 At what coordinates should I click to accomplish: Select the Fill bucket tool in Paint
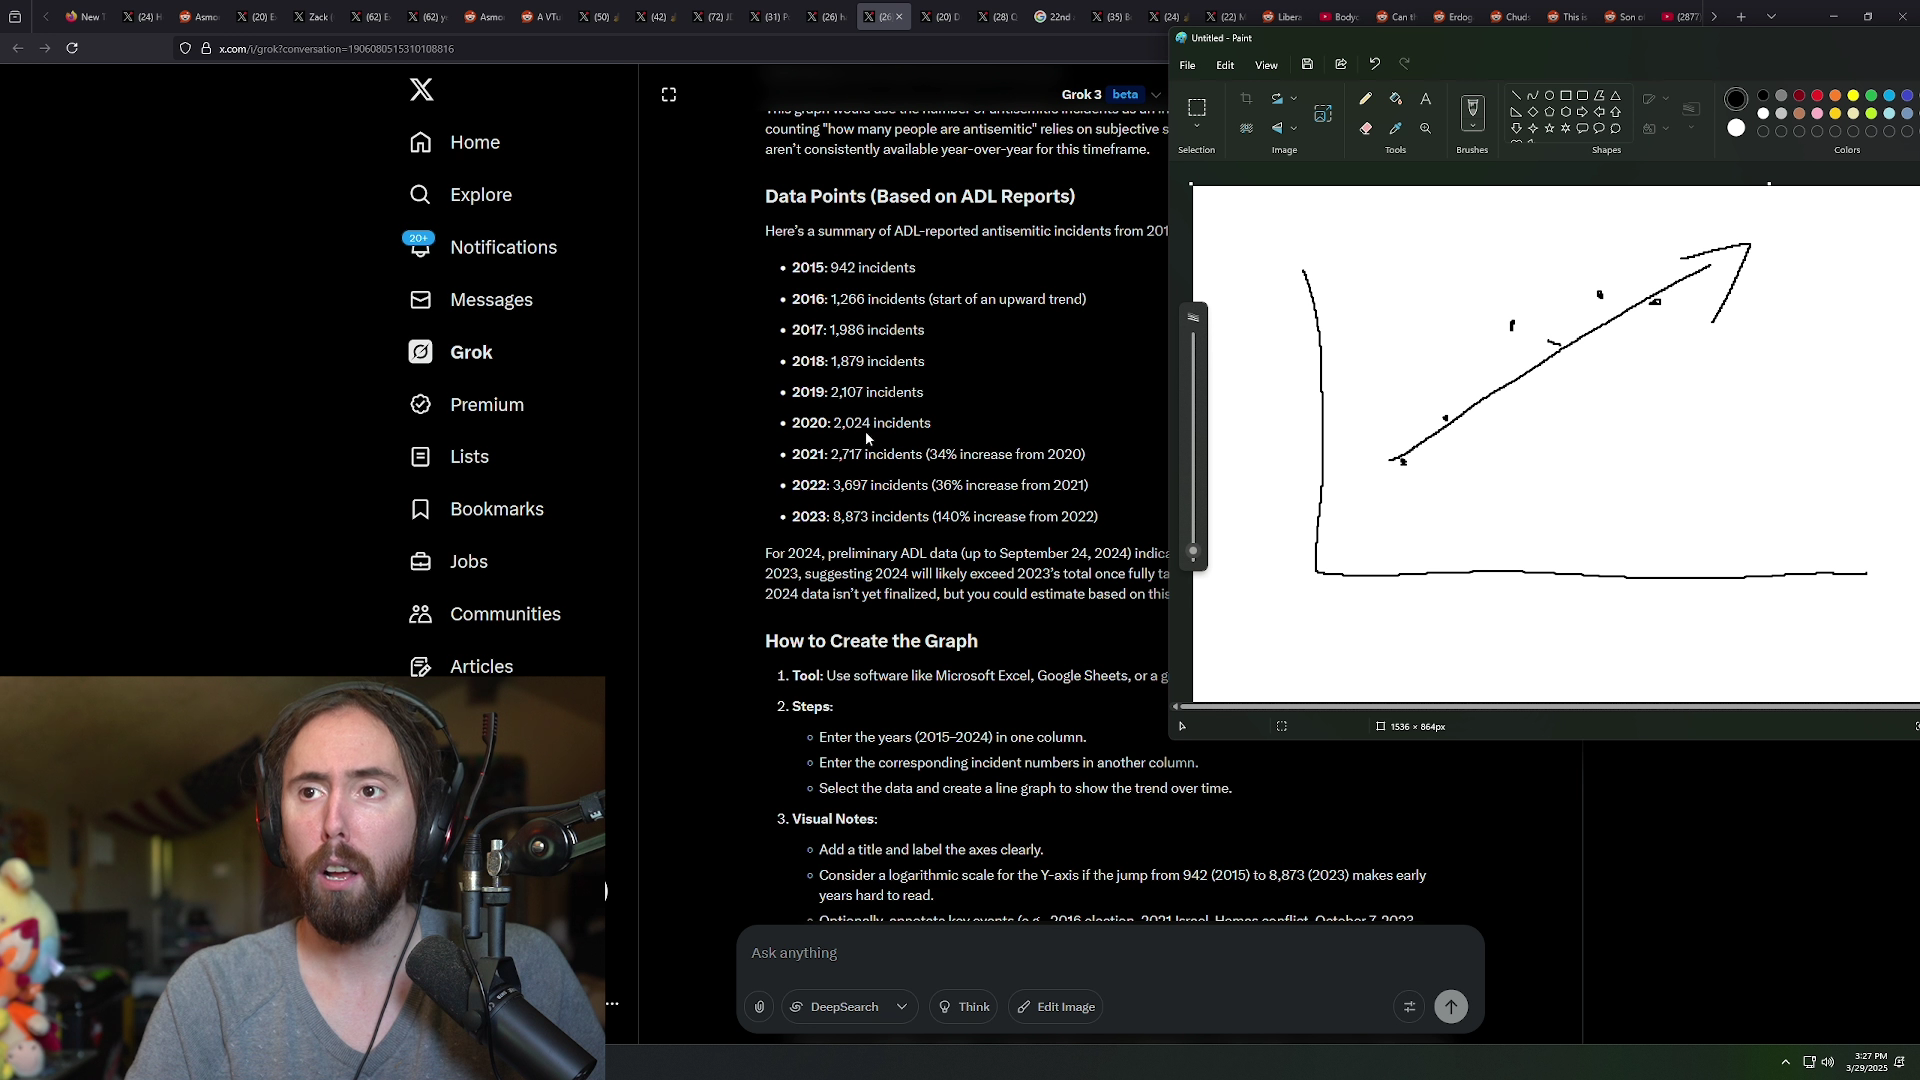click(1396, 98)
